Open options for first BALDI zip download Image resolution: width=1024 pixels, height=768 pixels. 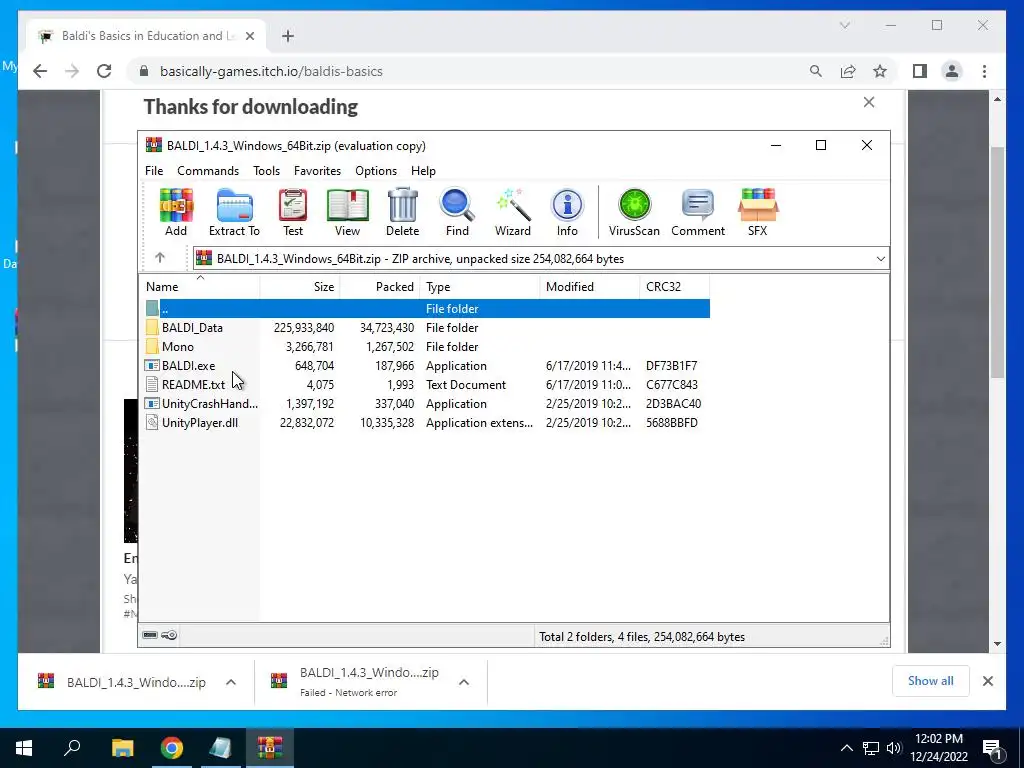pyautogui.click(x=231, y=682)
